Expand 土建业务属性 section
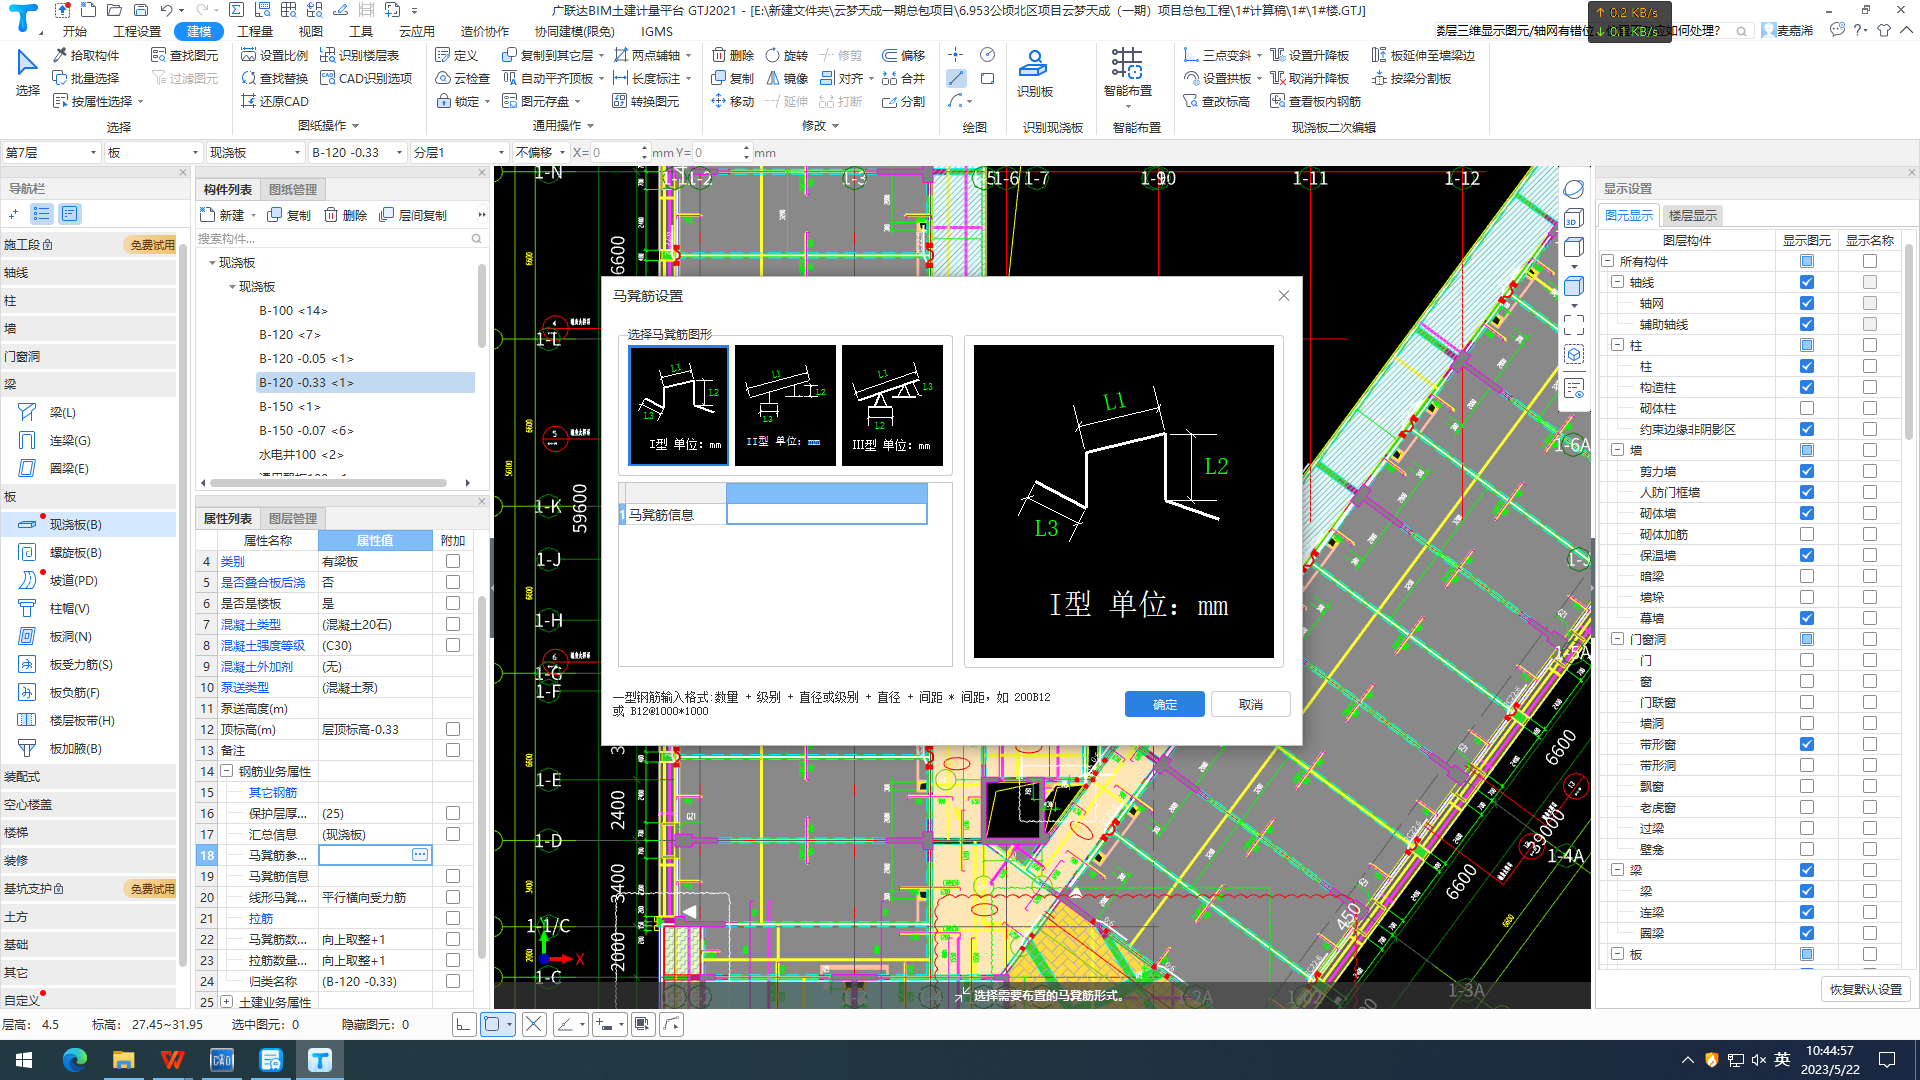The image size is (1920, 1080). 227,1001
